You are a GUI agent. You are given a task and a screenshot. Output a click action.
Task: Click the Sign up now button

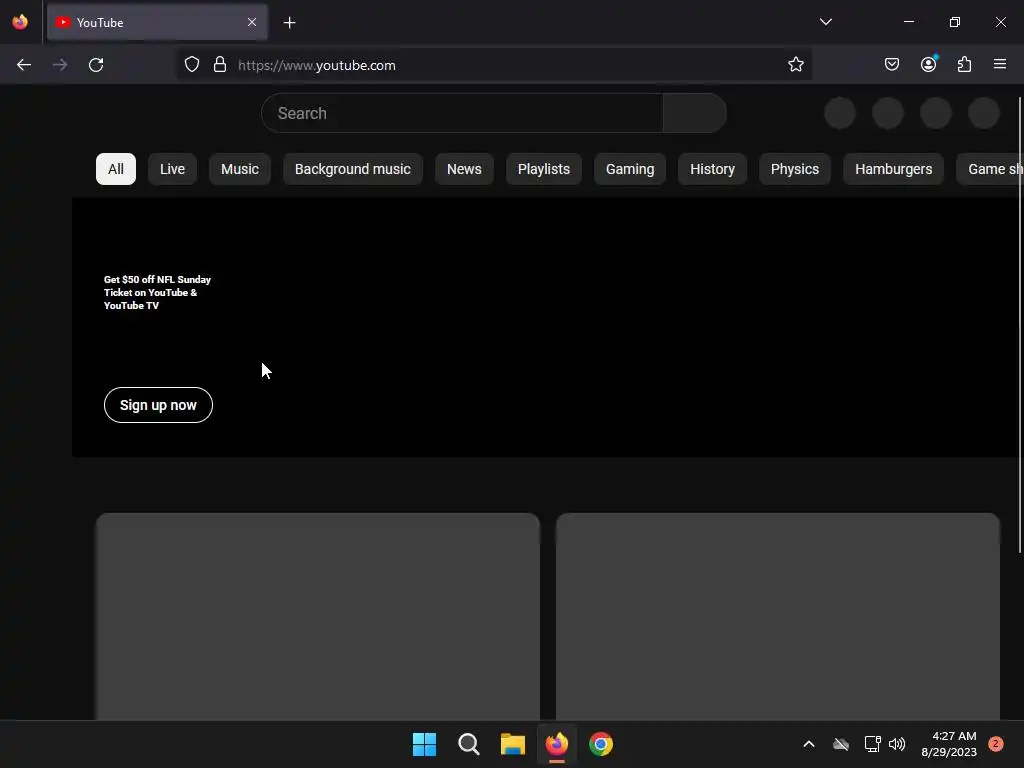pos(158,405)
